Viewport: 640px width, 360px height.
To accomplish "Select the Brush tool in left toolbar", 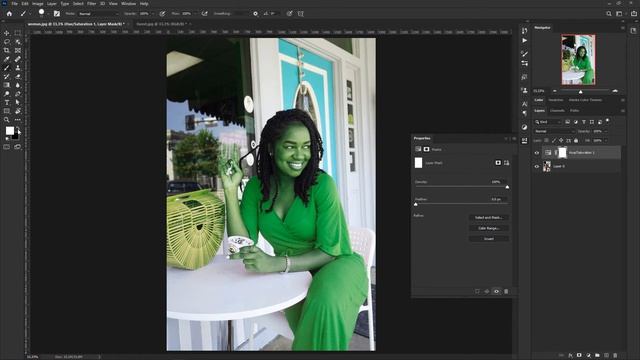I will point(7,68).
